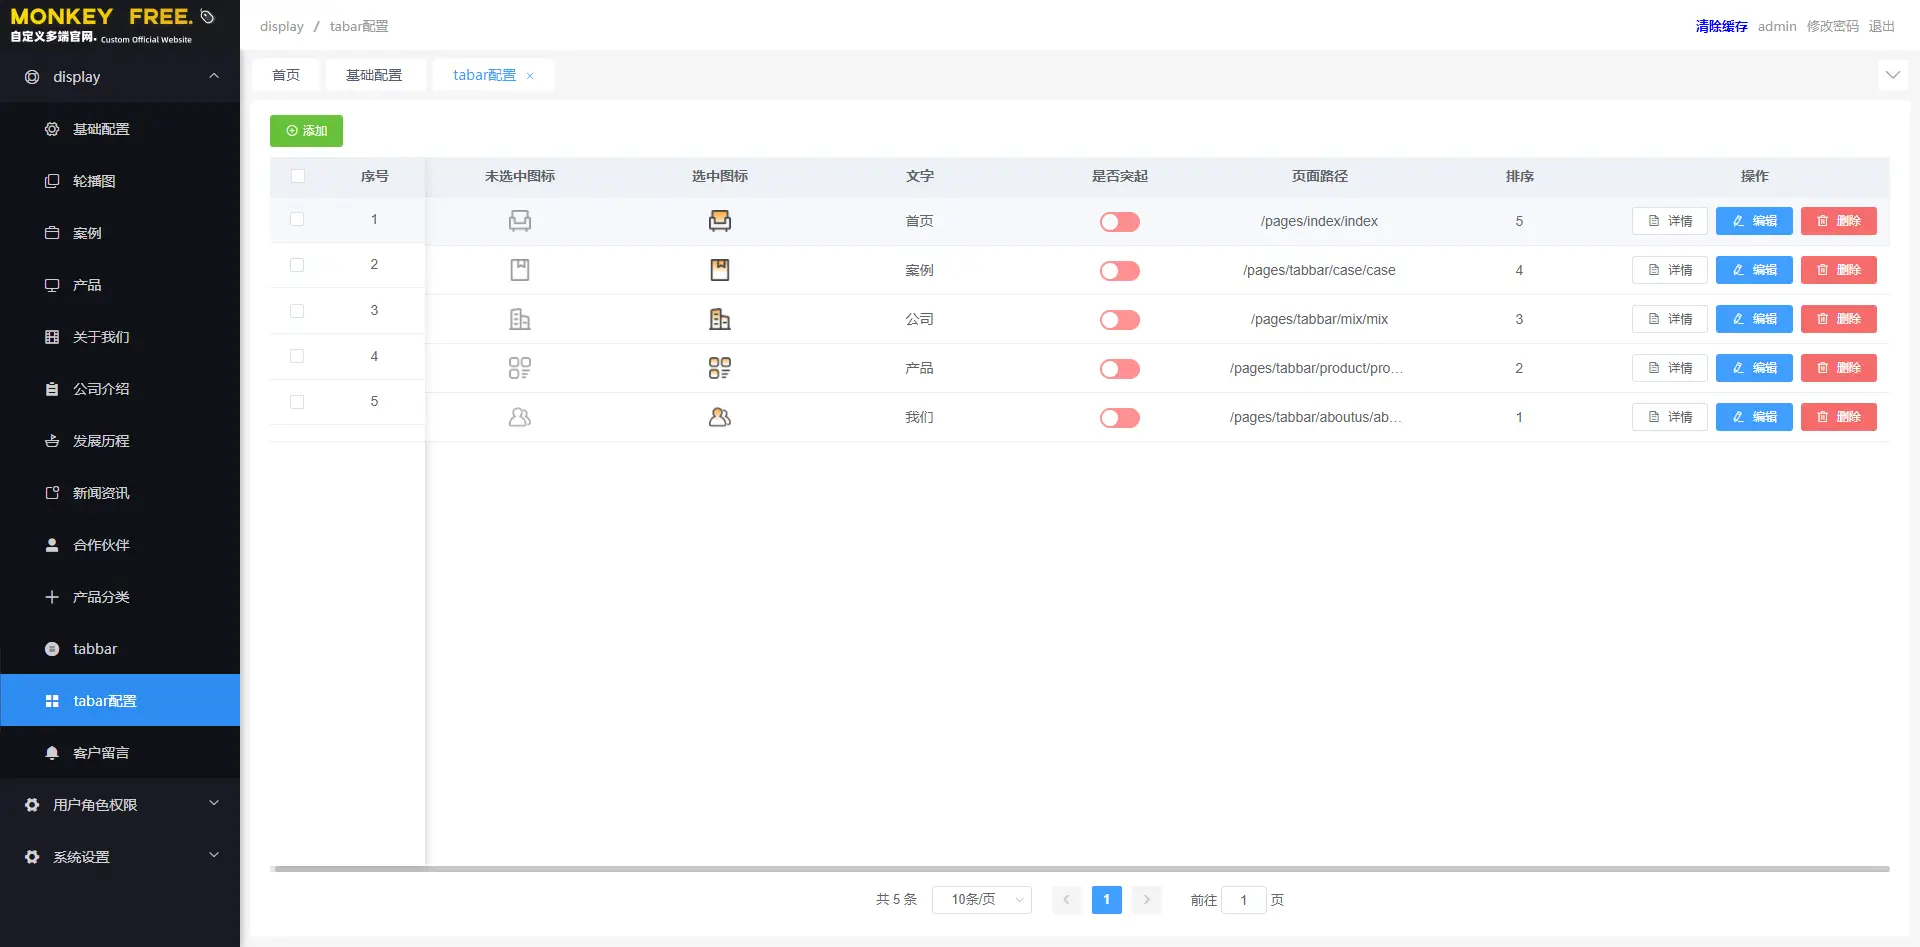Click the unselected icon in the 案例 row
Viewport: 1920px width, 947px height.
(x=519, y=270)
